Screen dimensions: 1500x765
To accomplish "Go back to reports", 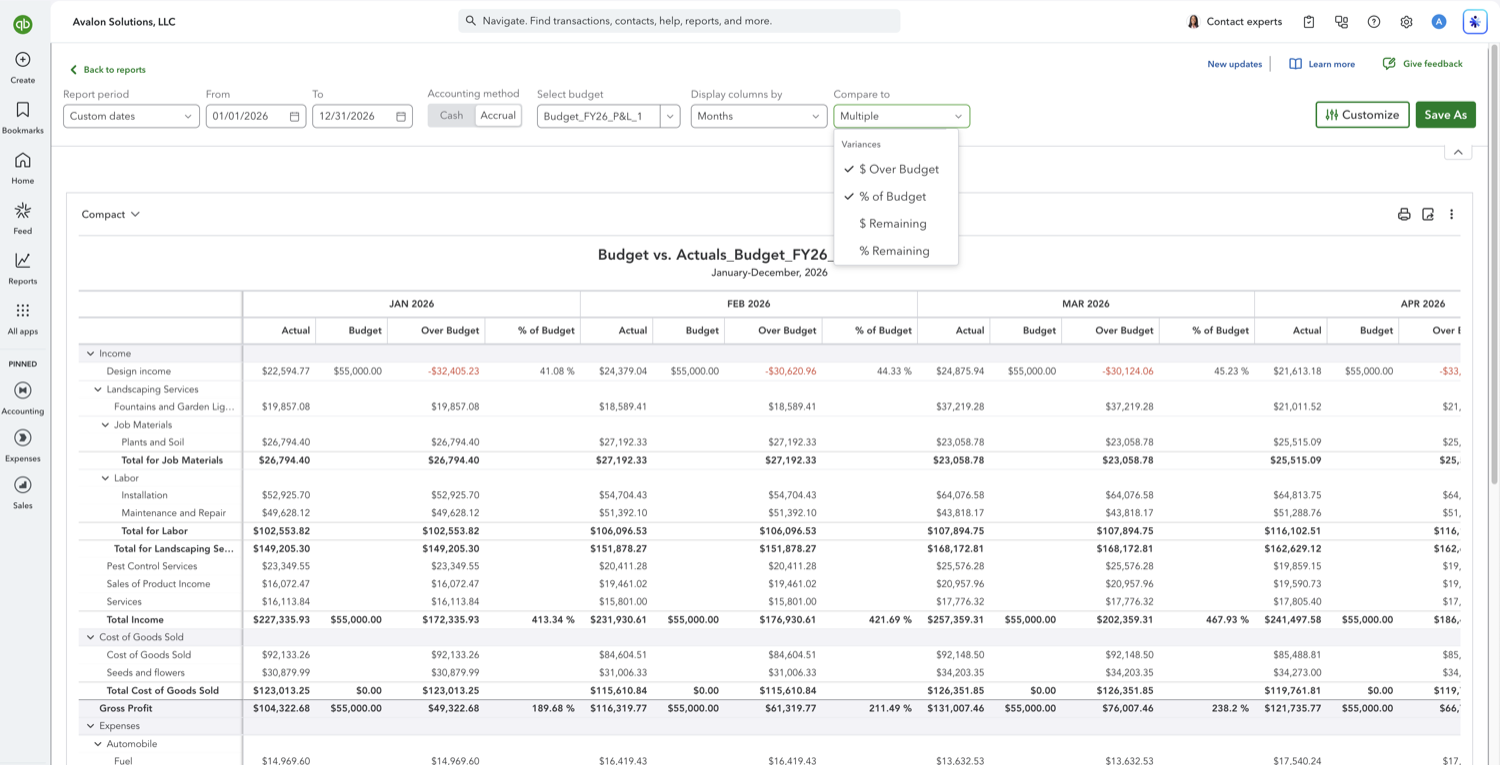I will click(x=108, y=70).
